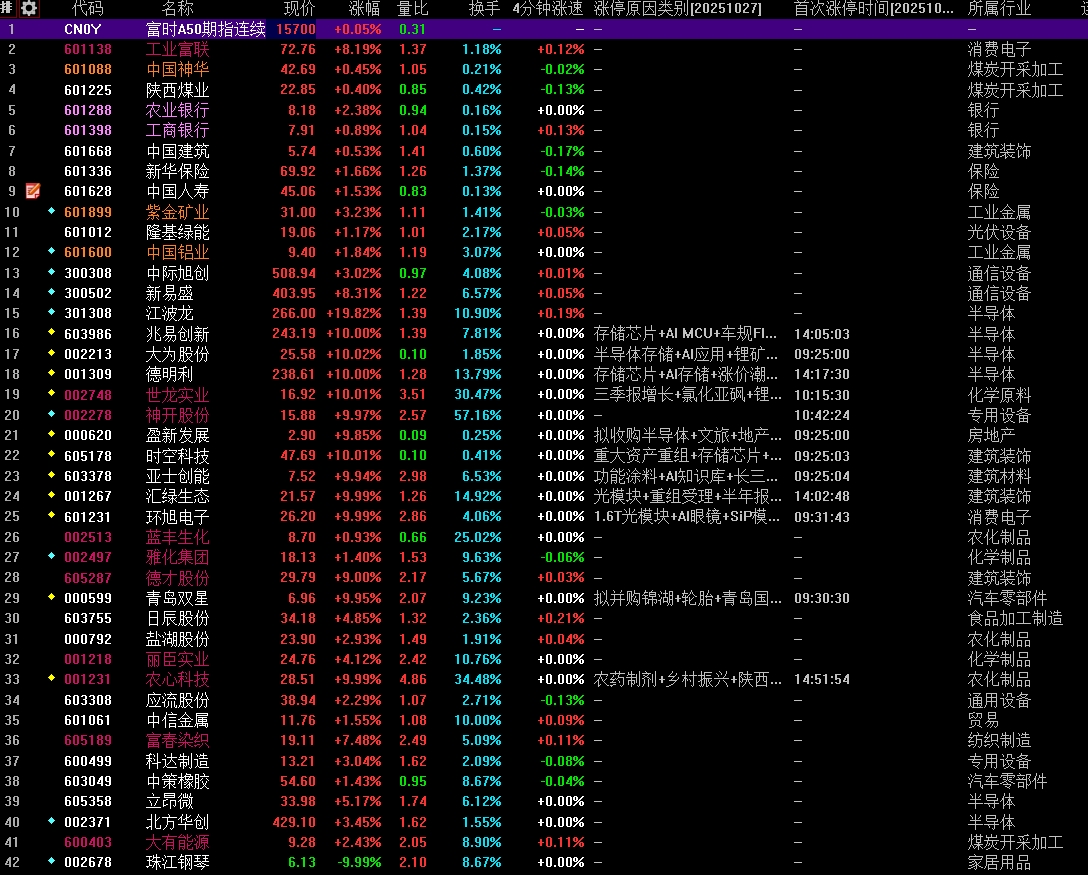This screenshot has width=1088, height=875.
Task: Click the yellow diamond marker beside 002213 大为股份
Action: pyautogui.click(x=51, y=352)
